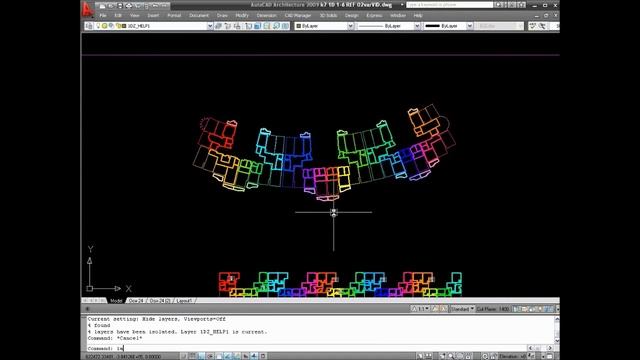Viewport: 640px width, 360px height.
Task: Switch to the Model tab
Action: pyautogui.click(x=116, y=301)
